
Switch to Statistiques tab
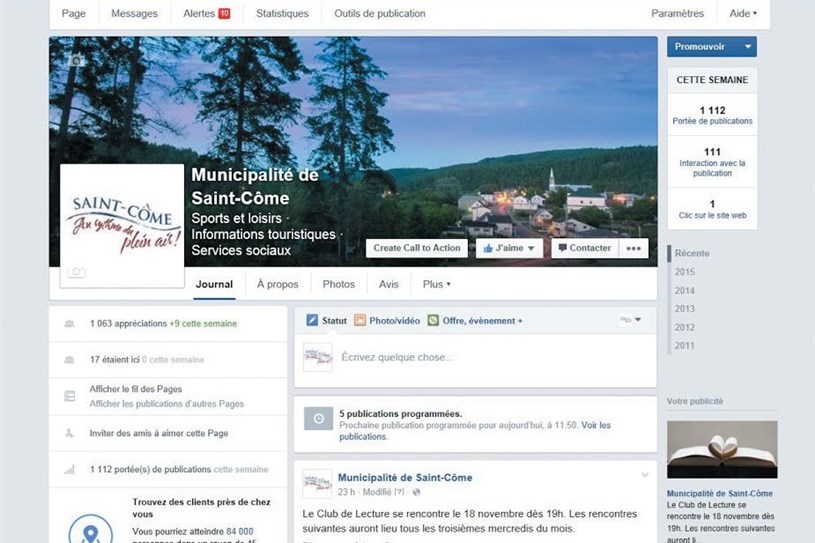(282, 14)
